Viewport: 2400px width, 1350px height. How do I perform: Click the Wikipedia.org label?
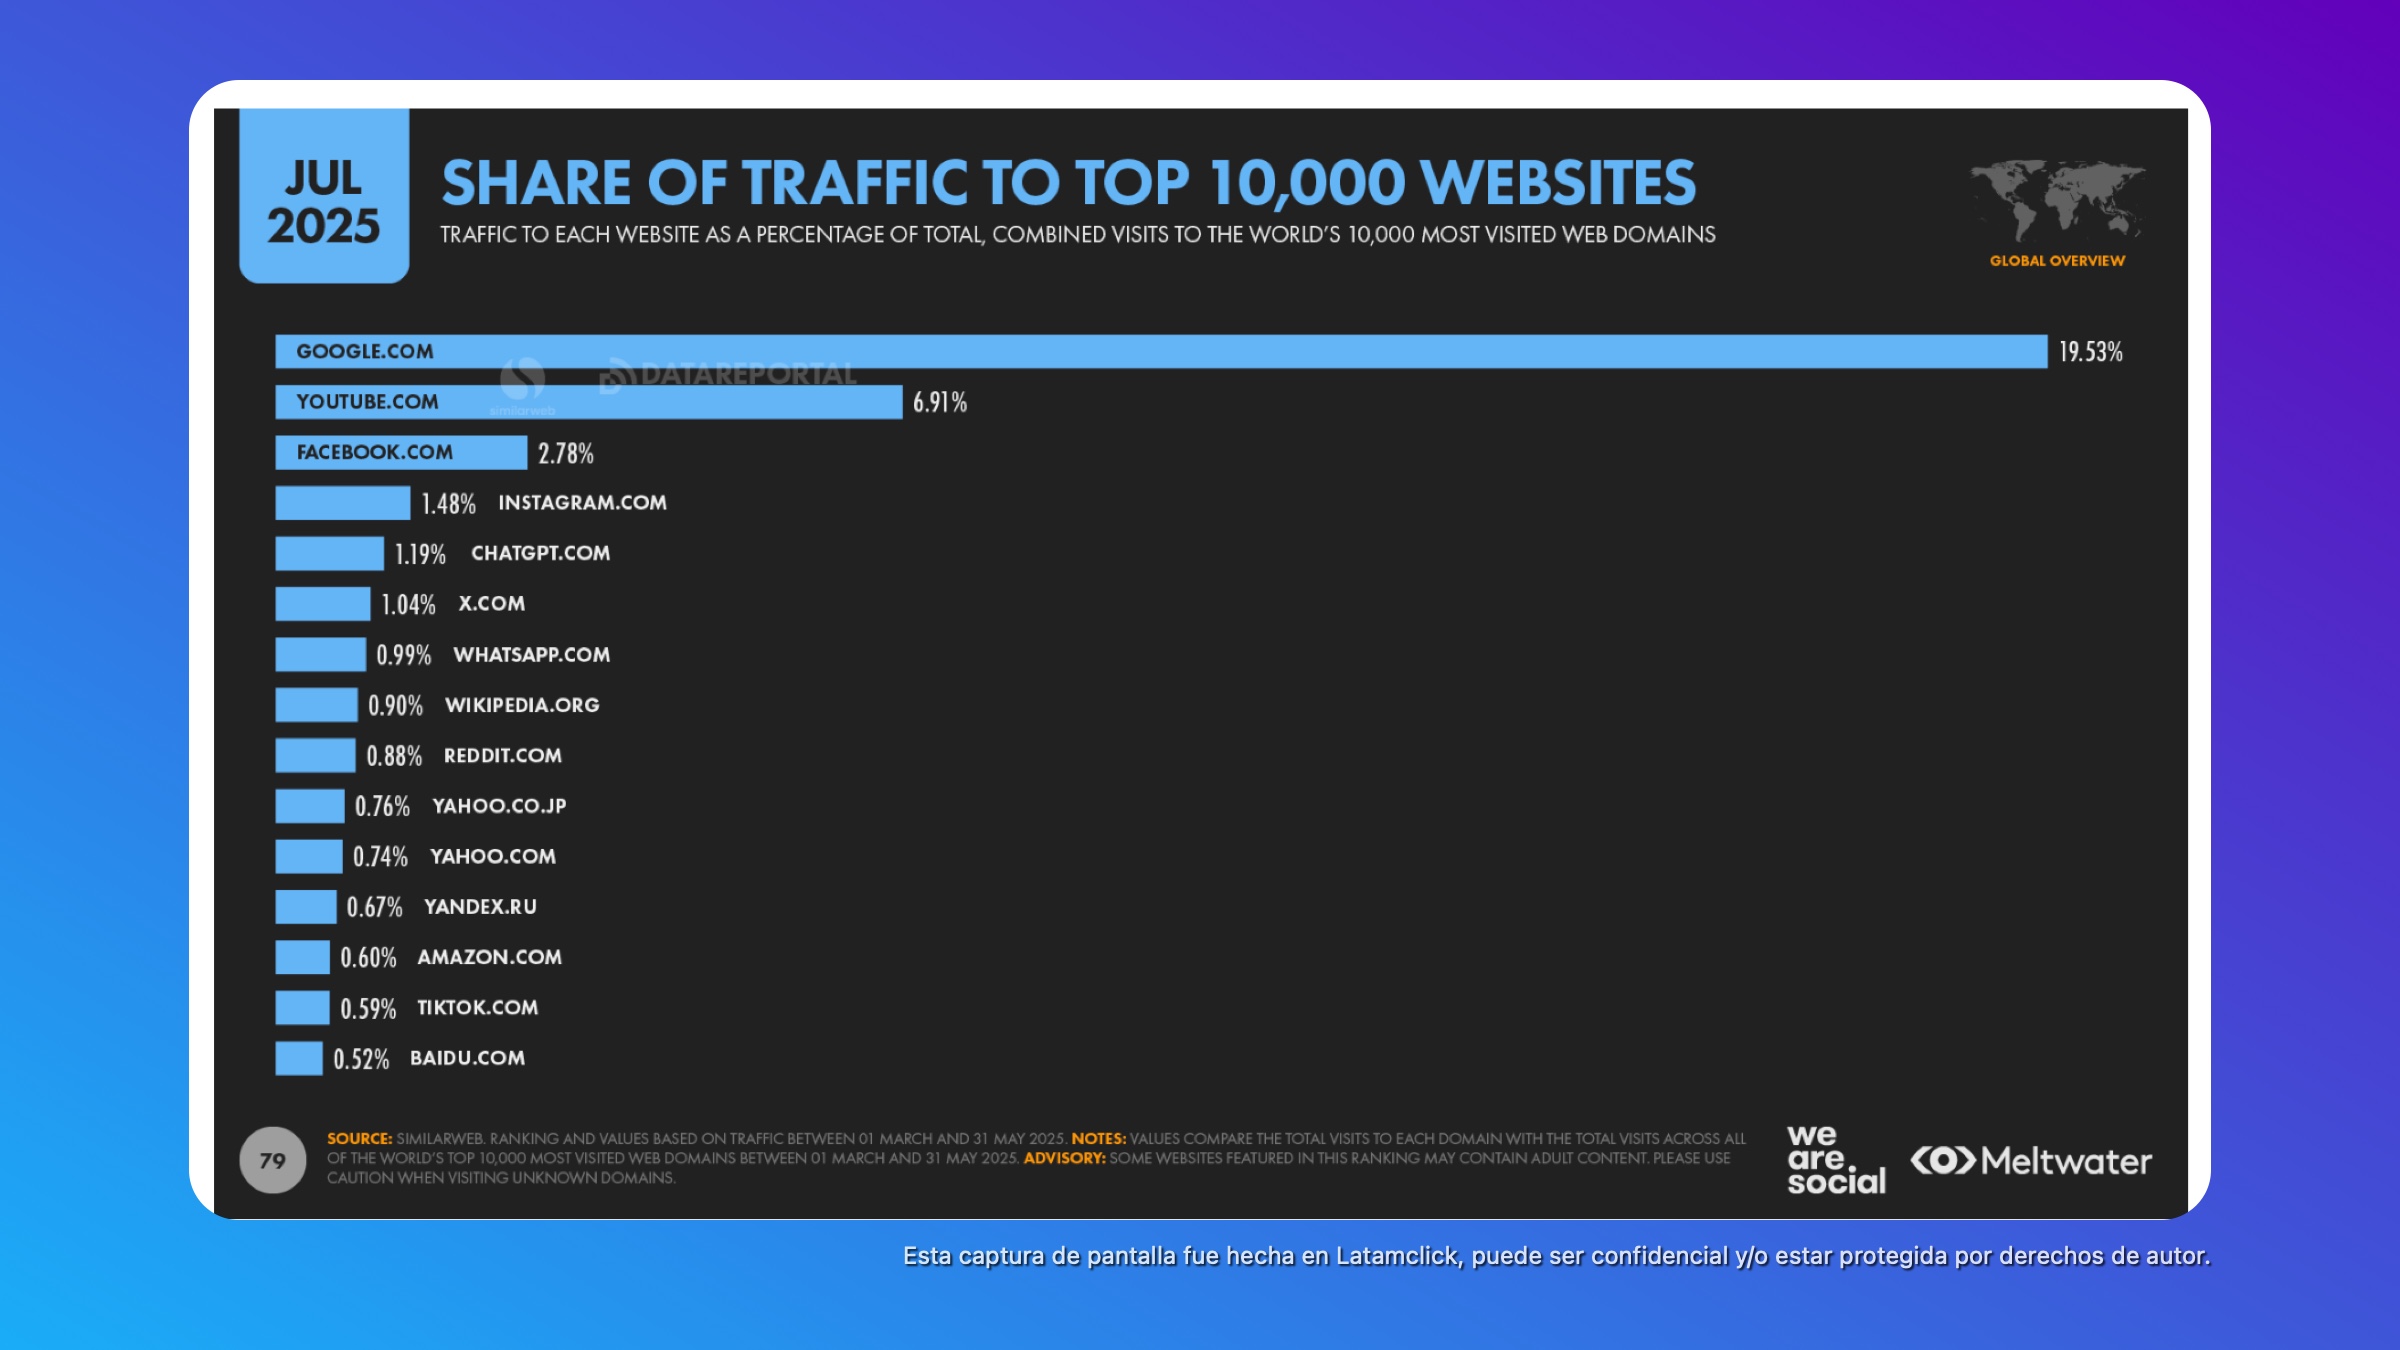(x=522, y=705)
